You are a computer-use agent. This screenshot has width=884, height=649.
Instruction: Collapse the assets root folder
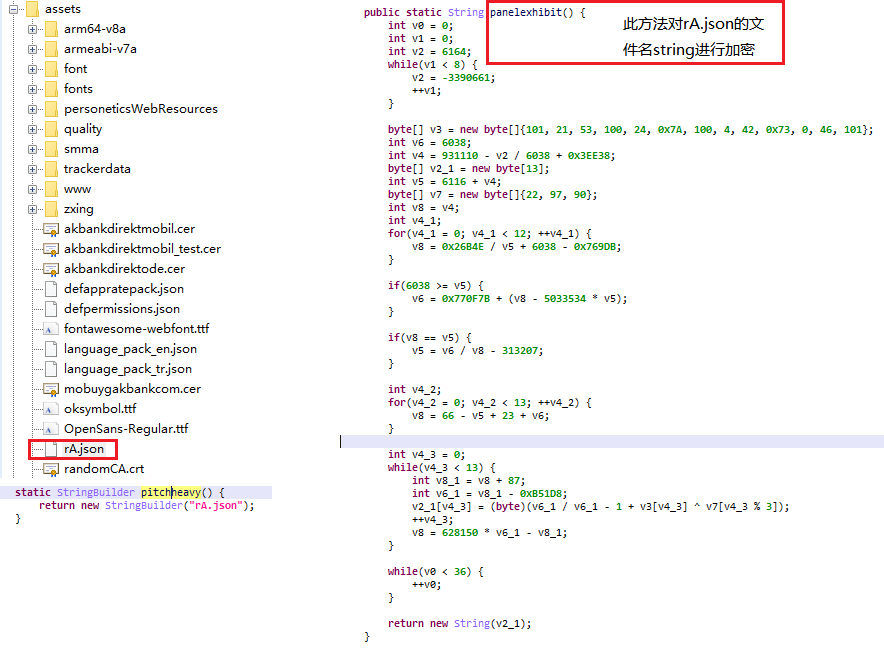pos(13,9)
